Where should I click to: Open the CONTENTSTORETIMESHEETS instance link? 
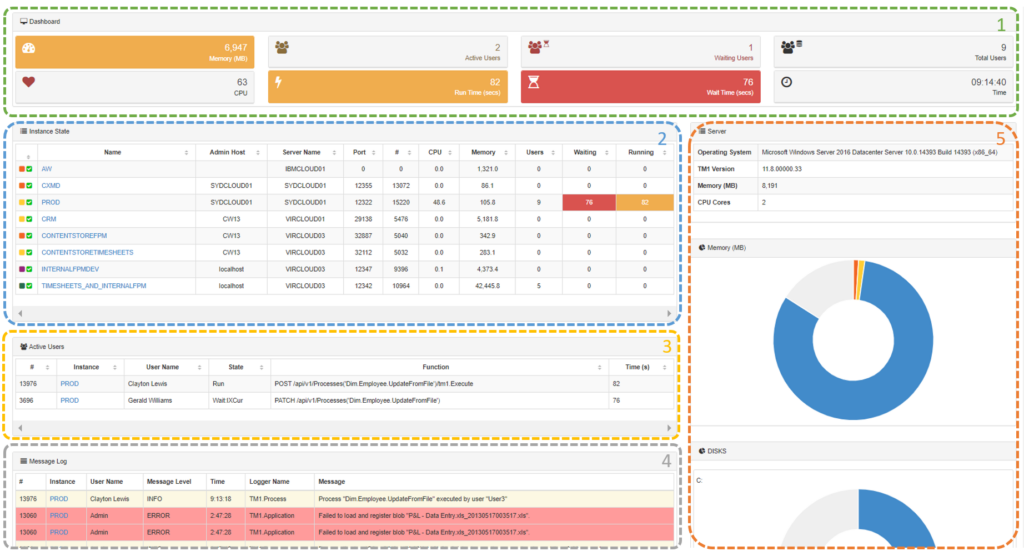[x=87, y=252]
